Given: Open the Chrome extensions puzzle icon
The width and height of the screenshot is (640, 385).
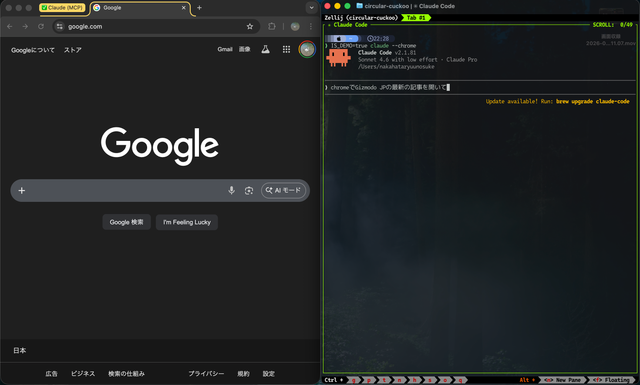Looking at the screenshot, I should pos(272,27).
